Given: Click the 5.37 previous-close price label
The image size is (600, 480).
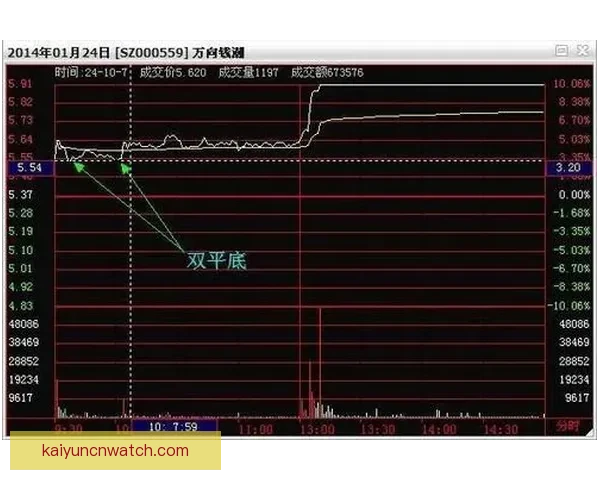Looking at the screenshot, I should point(21,194).
